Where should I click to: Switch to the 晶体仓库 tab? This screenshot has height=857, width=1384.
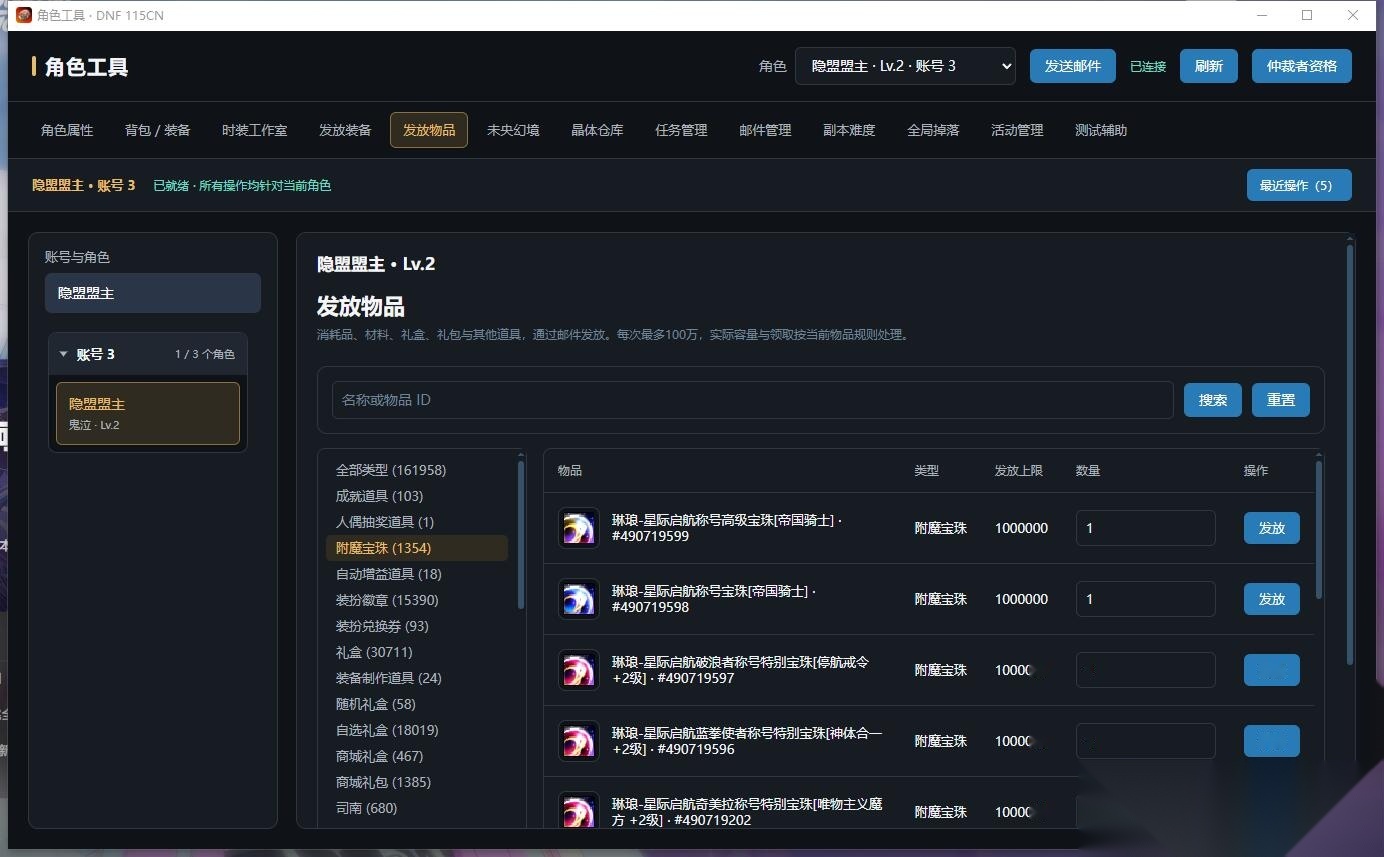(x=597, y=130)
